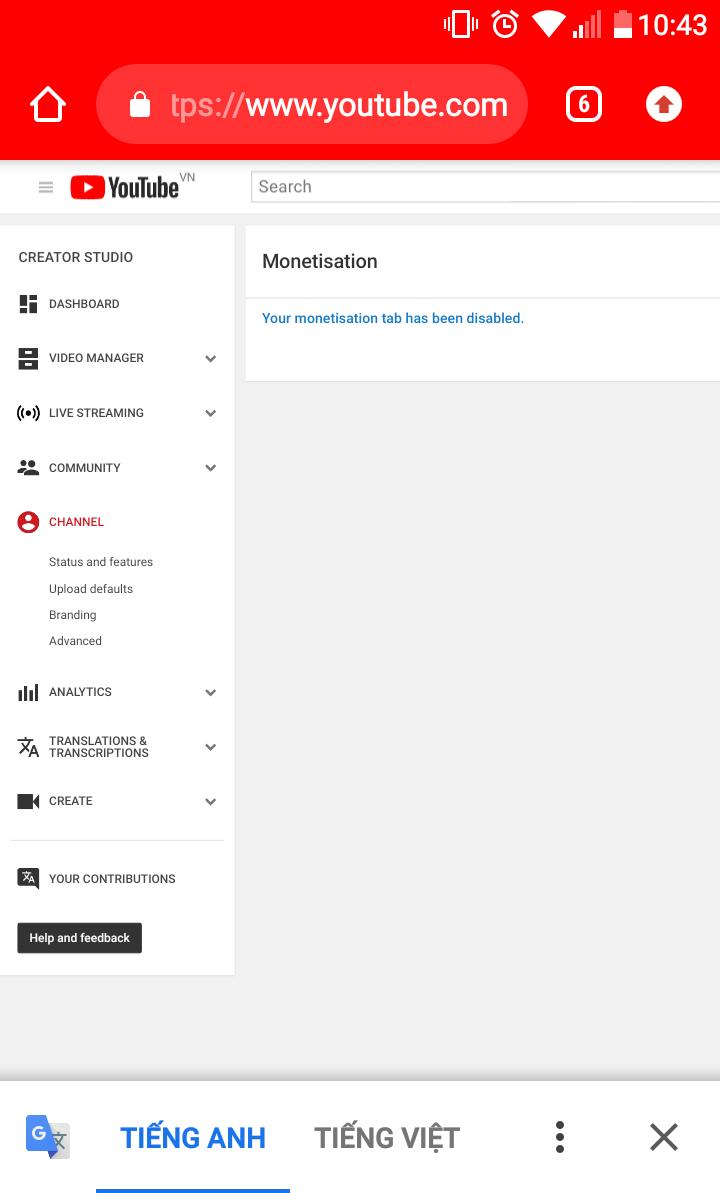Open Dashboard in Creator Studio
Viewport: 720px width, 1193px height.
point(84,304)
